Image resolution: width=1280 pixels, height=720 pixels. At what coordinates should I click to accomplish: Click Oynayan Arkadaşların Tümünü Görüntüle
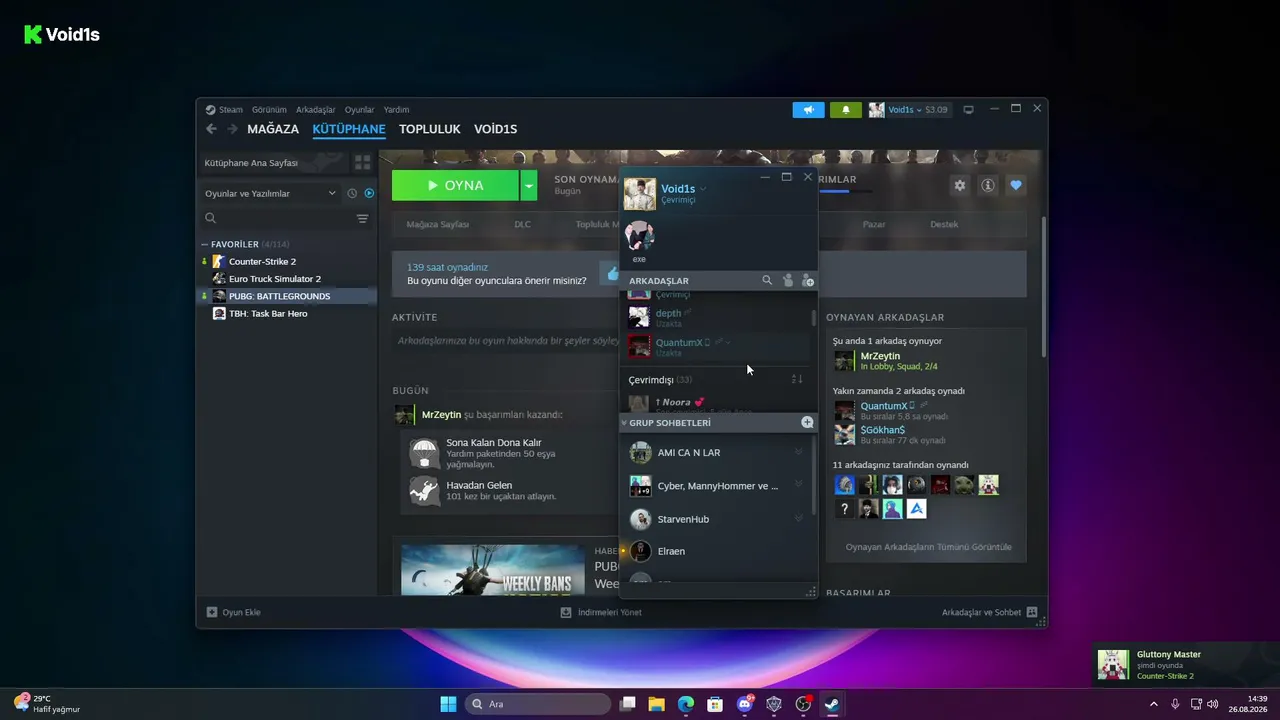coord(929,547)
